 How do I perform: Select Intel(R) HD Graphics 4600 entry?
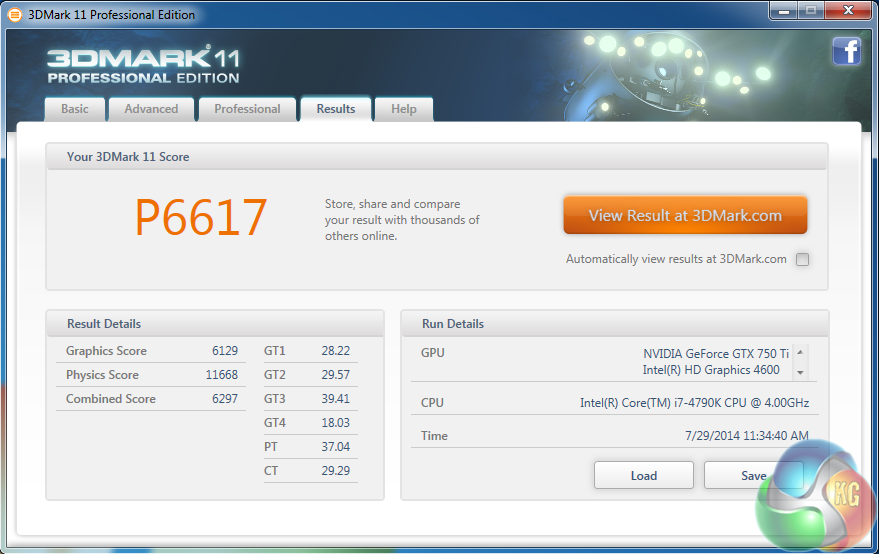point(711,370)
